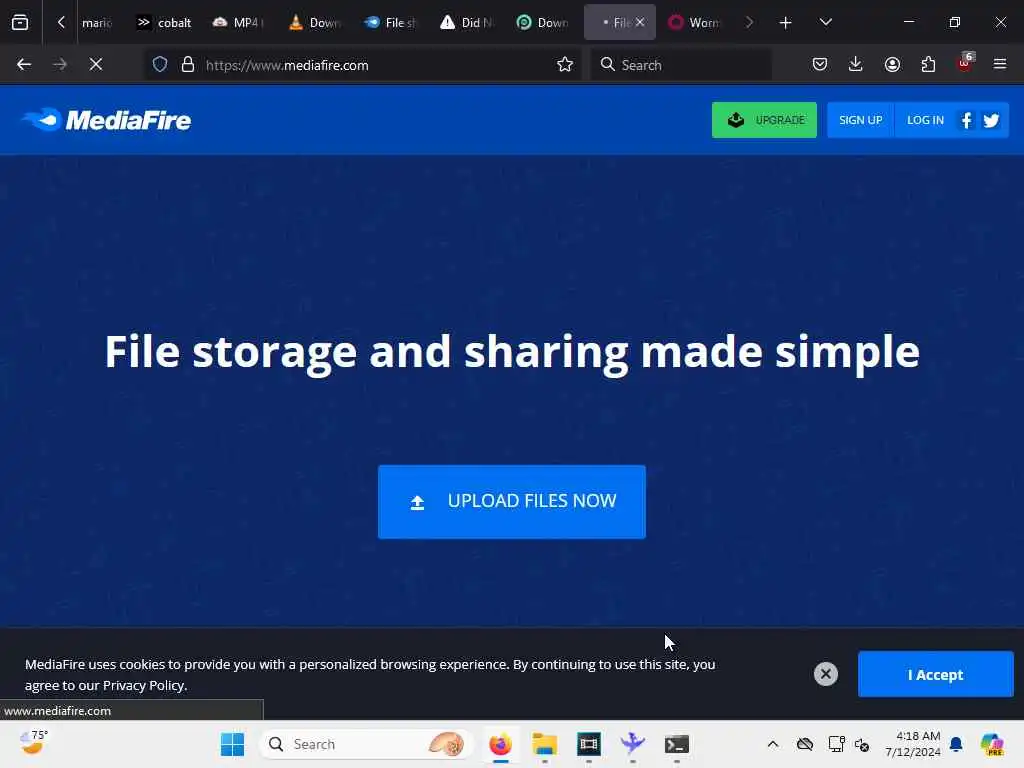Open a new tab with plus button
The height and width of the screenshot is (768, 1024).
[786, 23]
